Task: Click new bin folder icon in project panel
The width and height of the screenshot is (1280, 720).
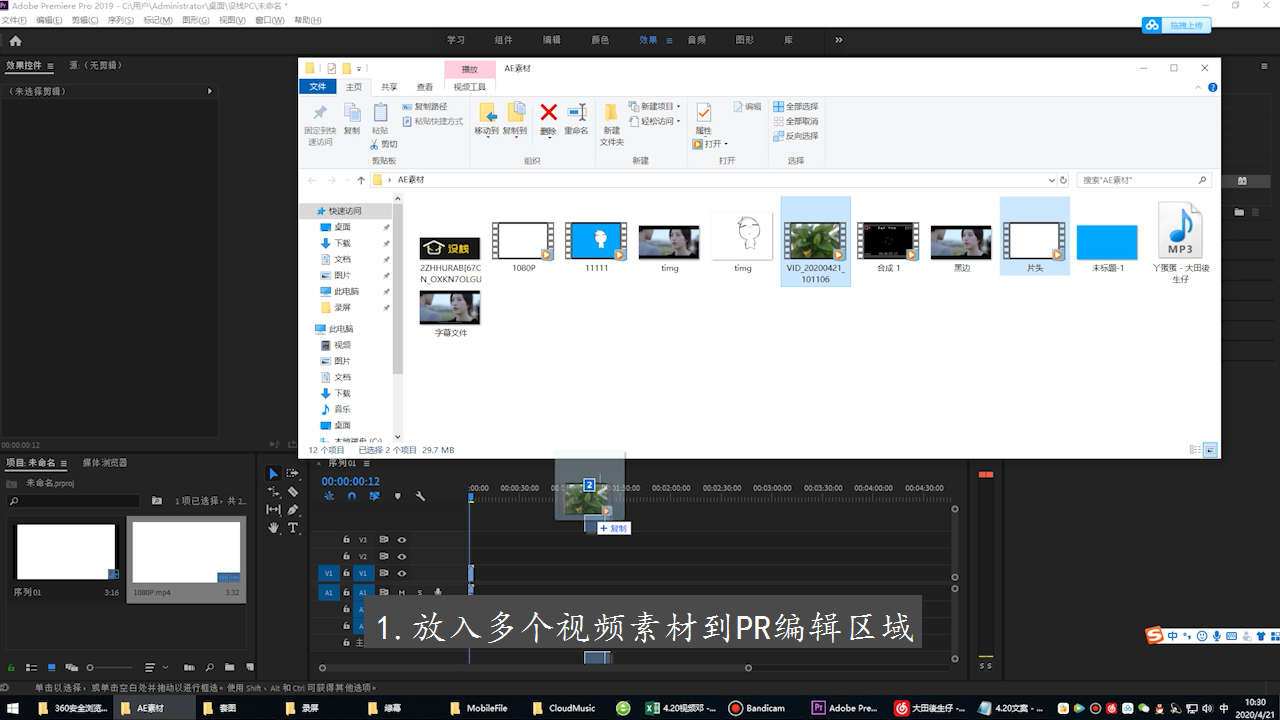Action: [x=229, y=667]
